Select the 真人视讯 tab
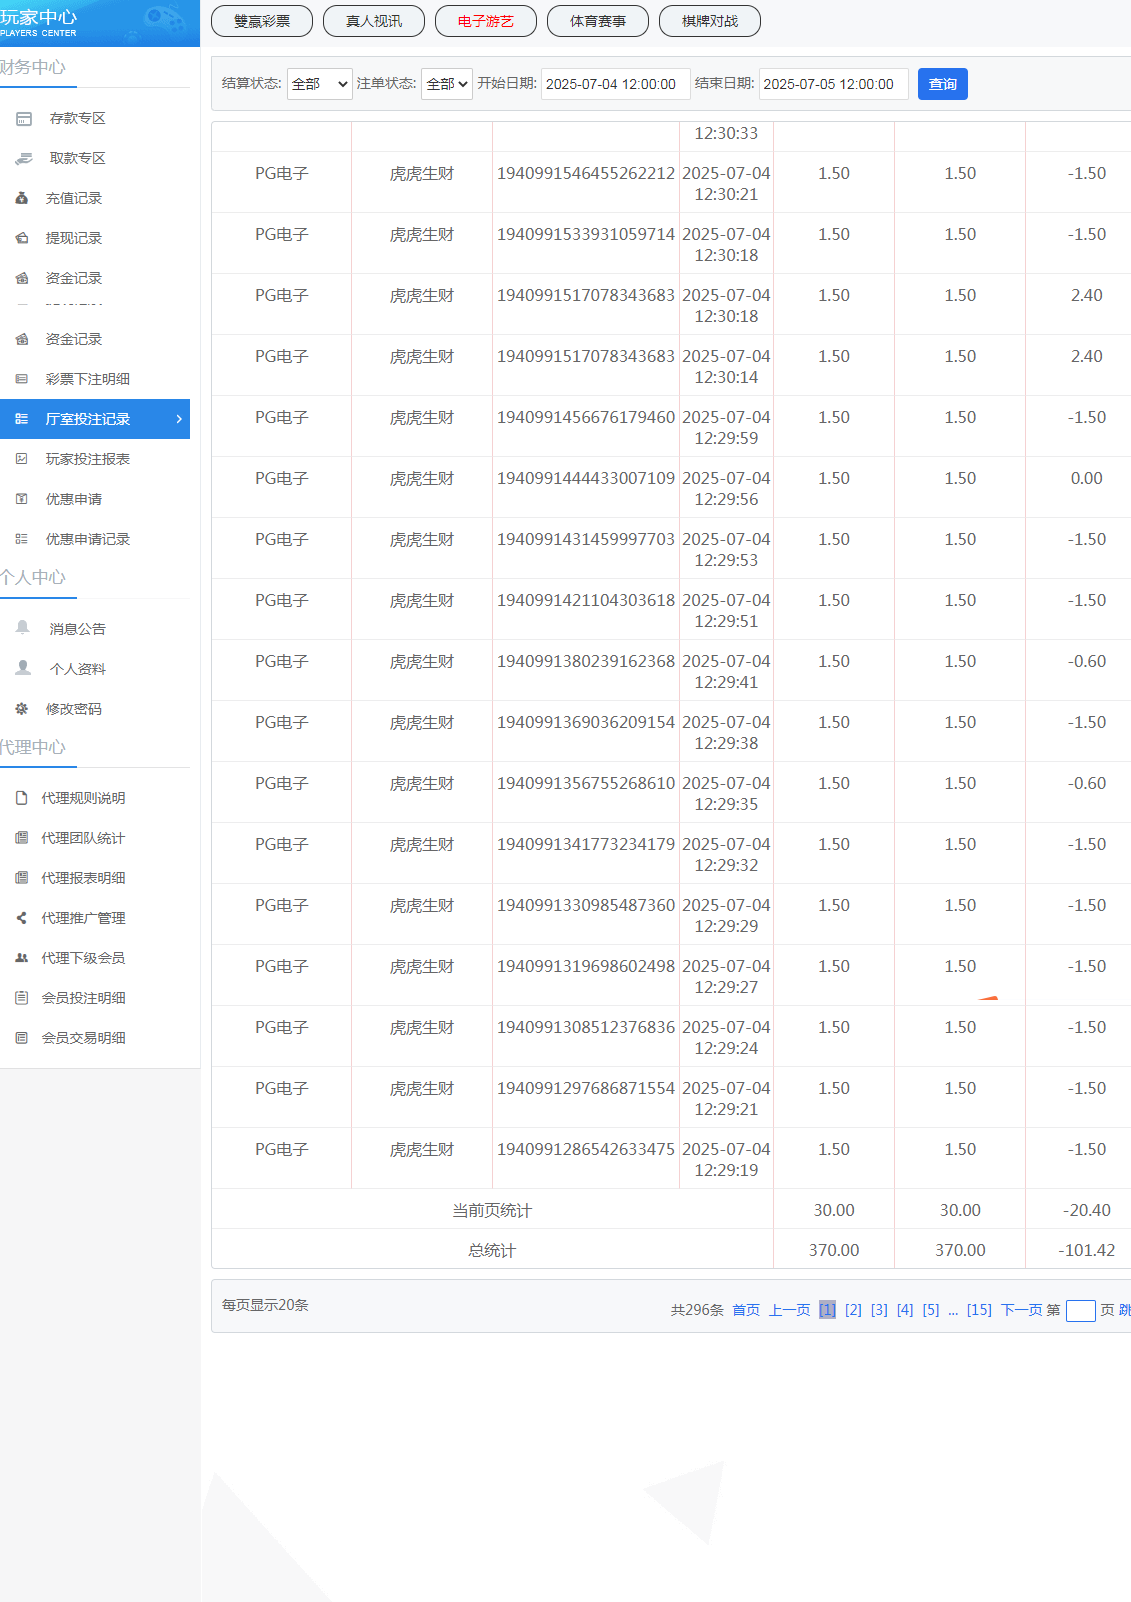 pos(374,21)
